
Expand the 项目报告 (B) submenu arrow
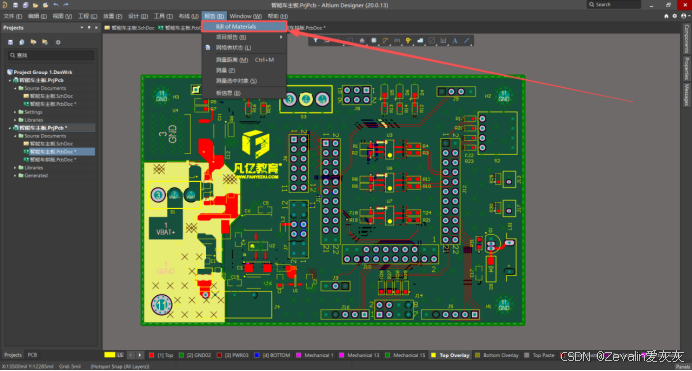pos(281,37)
